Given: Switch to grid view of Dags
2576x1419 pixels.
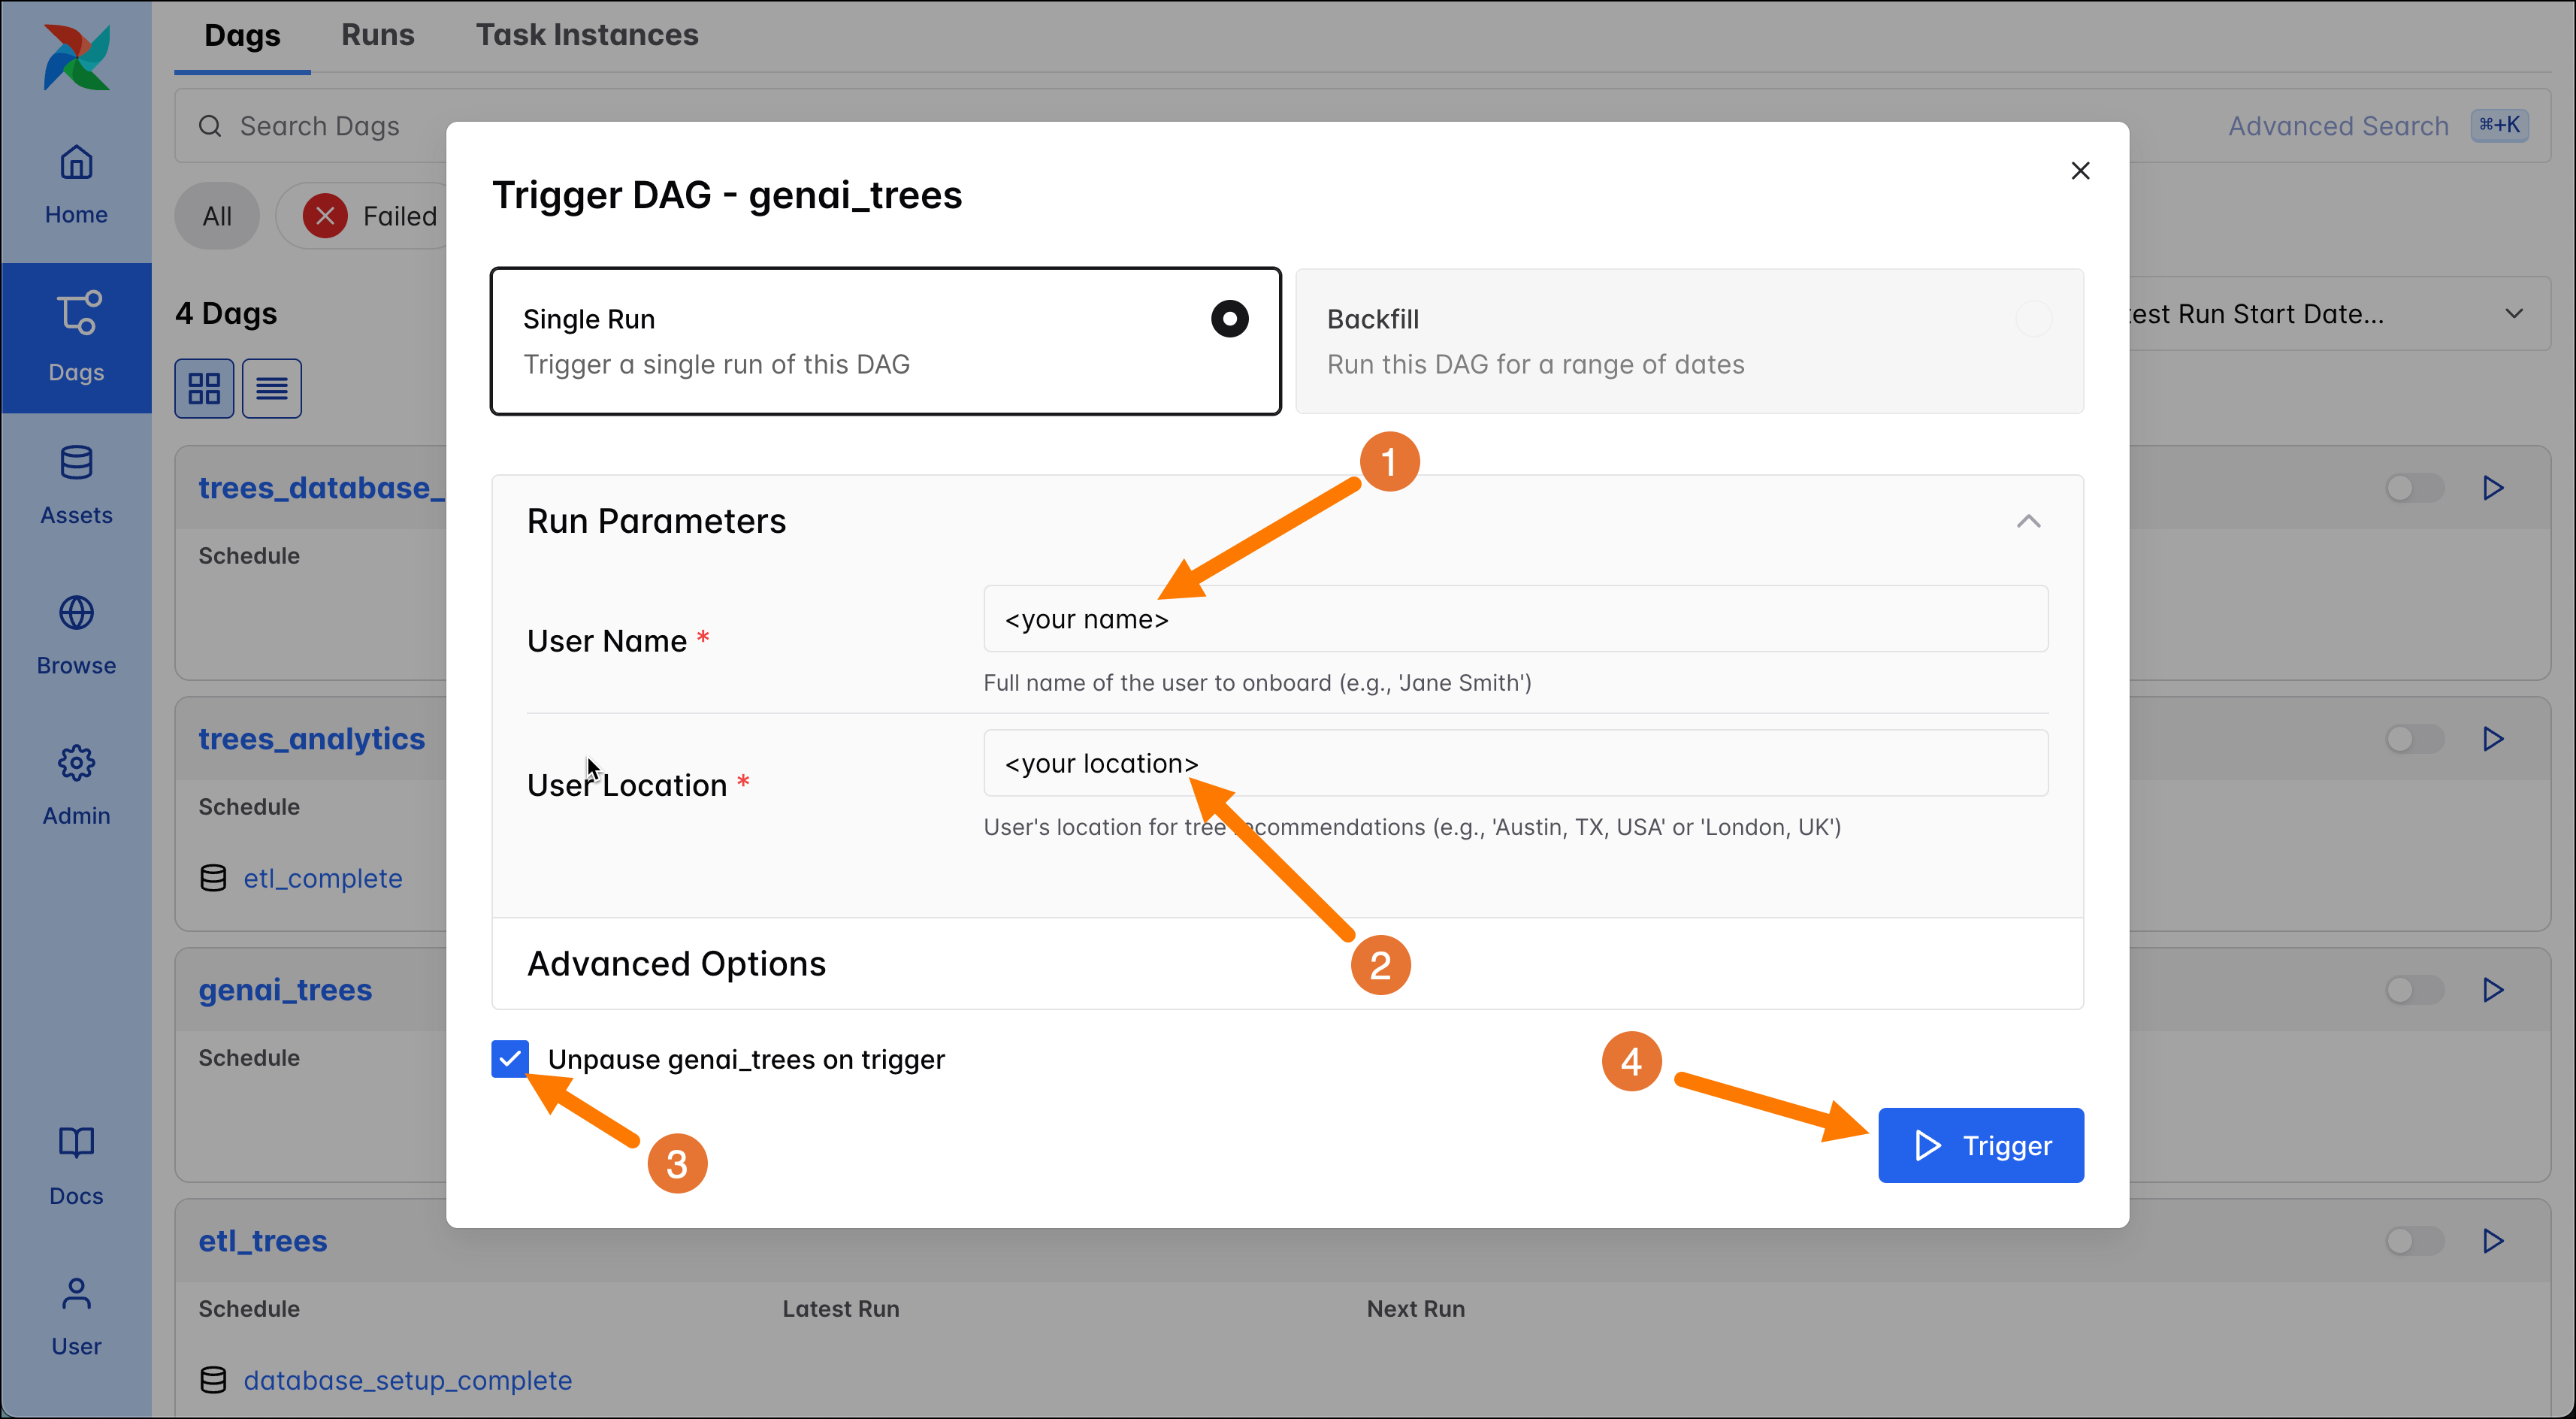Looking at the screenshot, I should pyautogui.click(x=204, y=388).
